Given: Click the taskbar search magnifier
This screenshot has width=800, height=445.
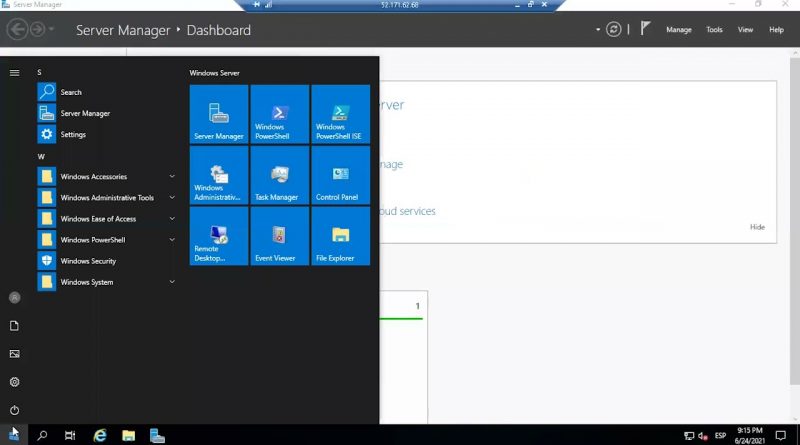Looking at the screenshot, I should point(42,435).
